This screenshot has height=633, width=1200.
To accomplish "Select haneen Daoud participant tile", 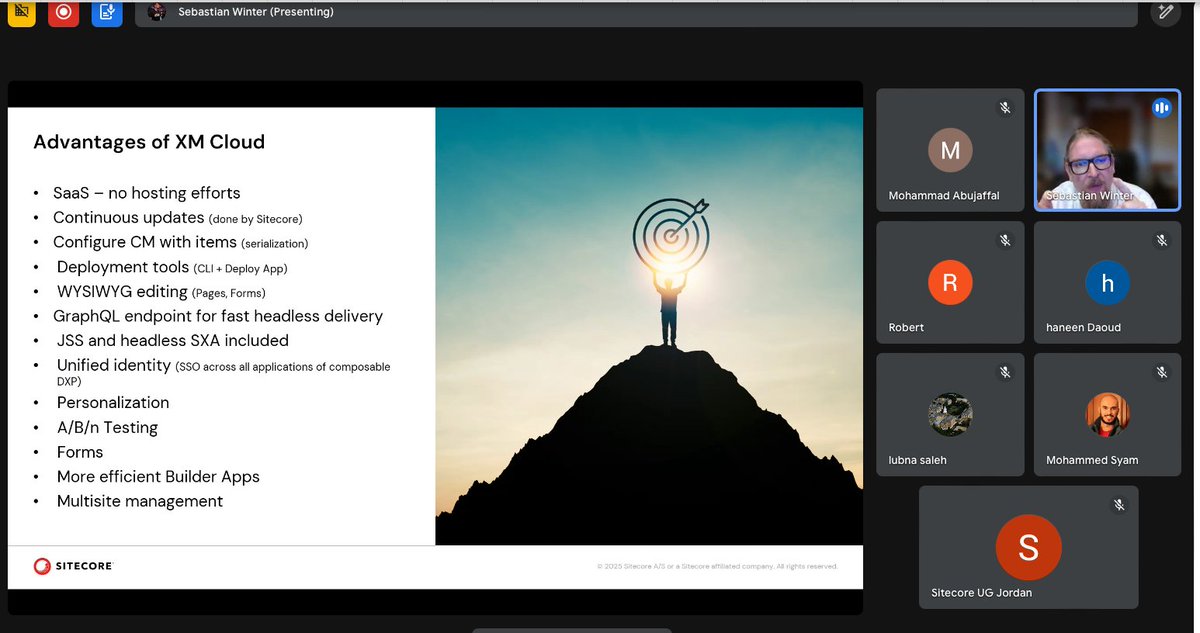I will point(1107,281).
